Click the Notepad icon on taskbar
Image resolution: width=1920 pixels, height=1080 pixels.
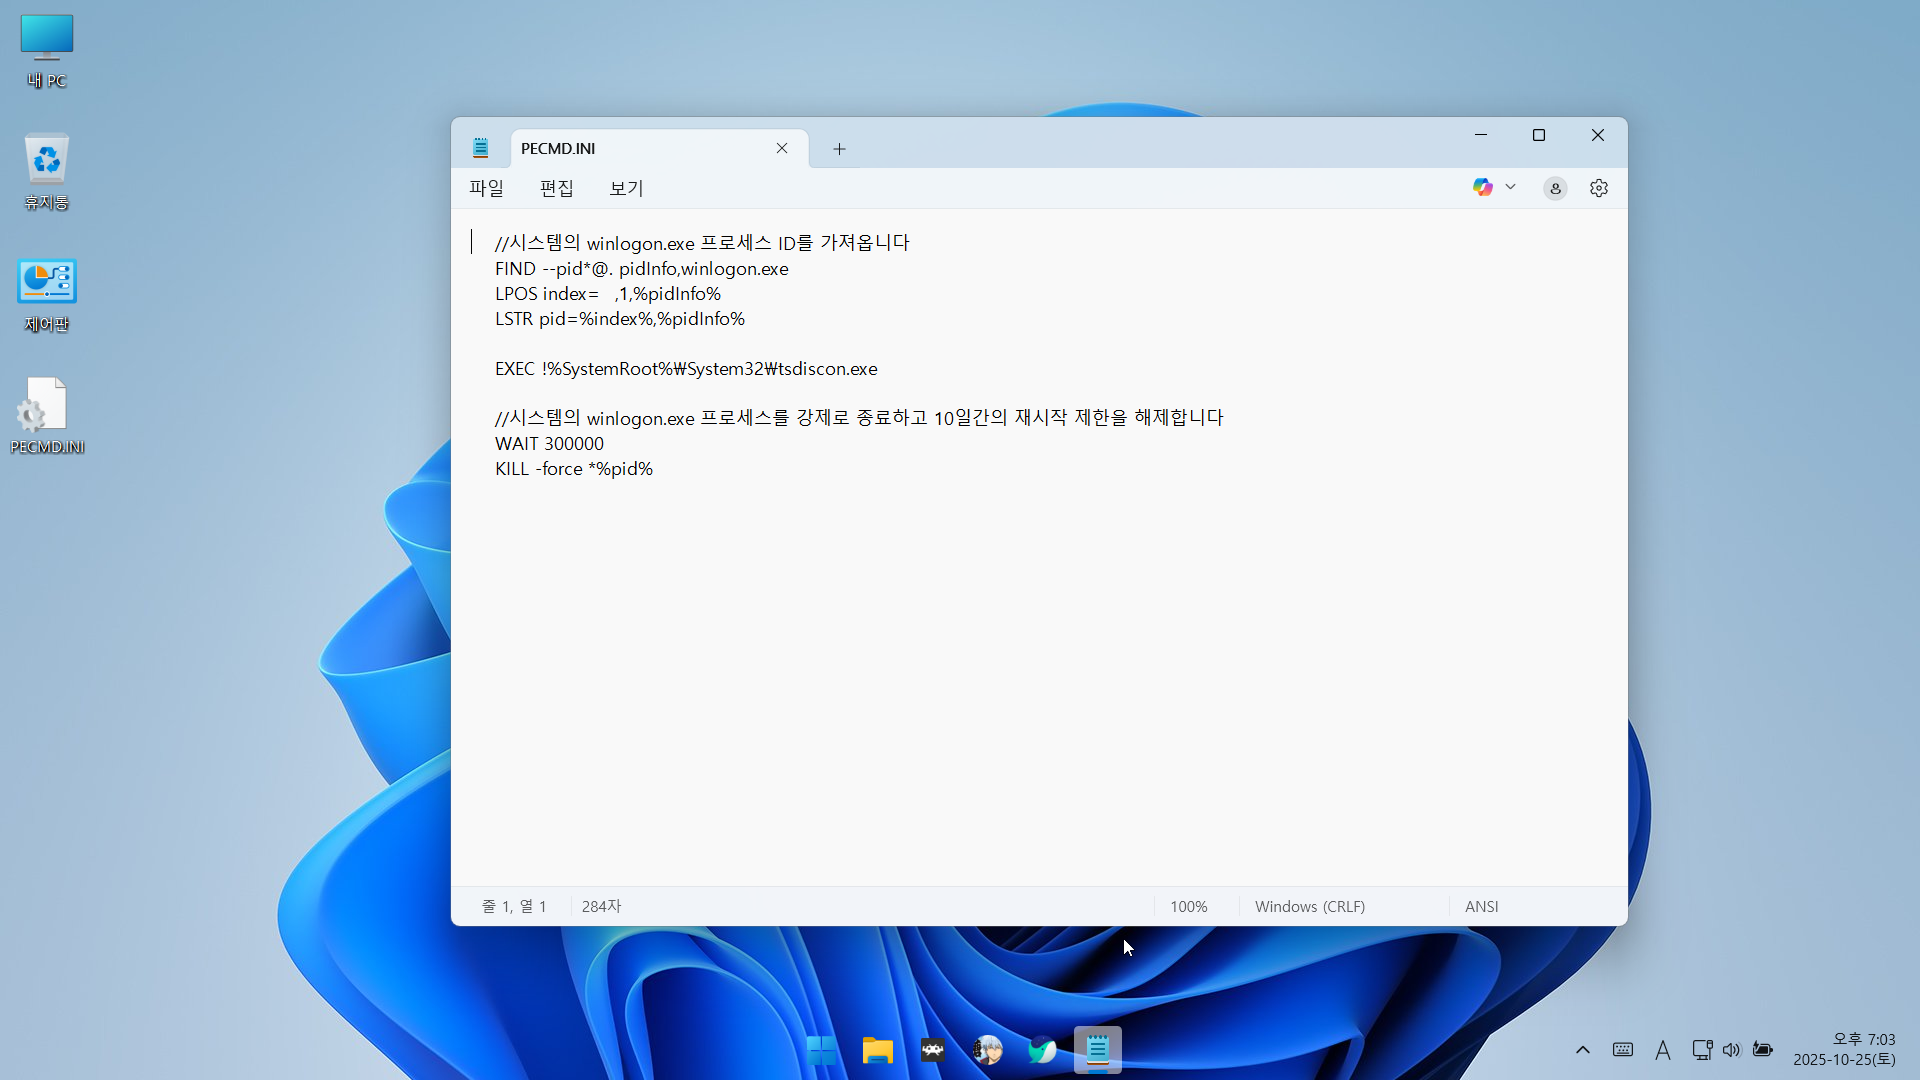(1097, 1050)
